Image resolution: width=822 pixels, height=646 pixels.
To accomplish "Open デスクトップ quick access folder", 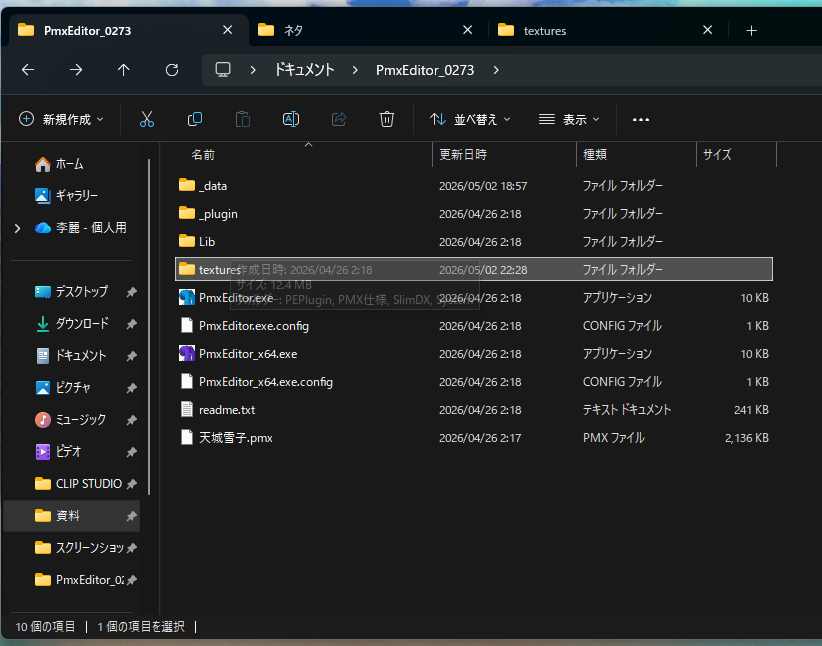I will pyautogui.click(x=73, y=292).
